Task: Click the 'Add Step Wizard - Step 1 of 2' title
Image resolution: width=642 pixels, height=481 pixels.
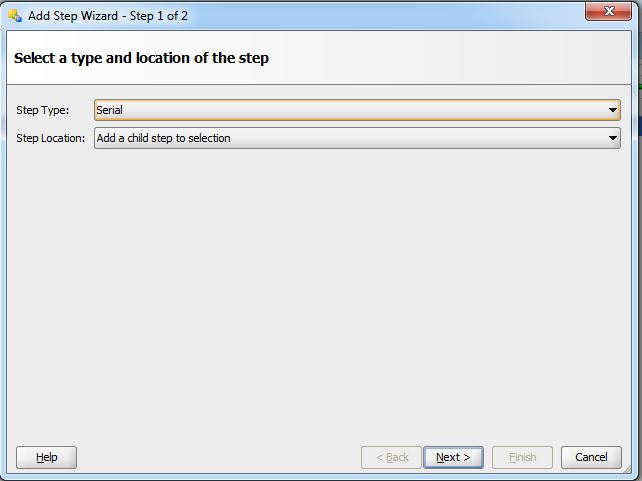Action: 108,16
